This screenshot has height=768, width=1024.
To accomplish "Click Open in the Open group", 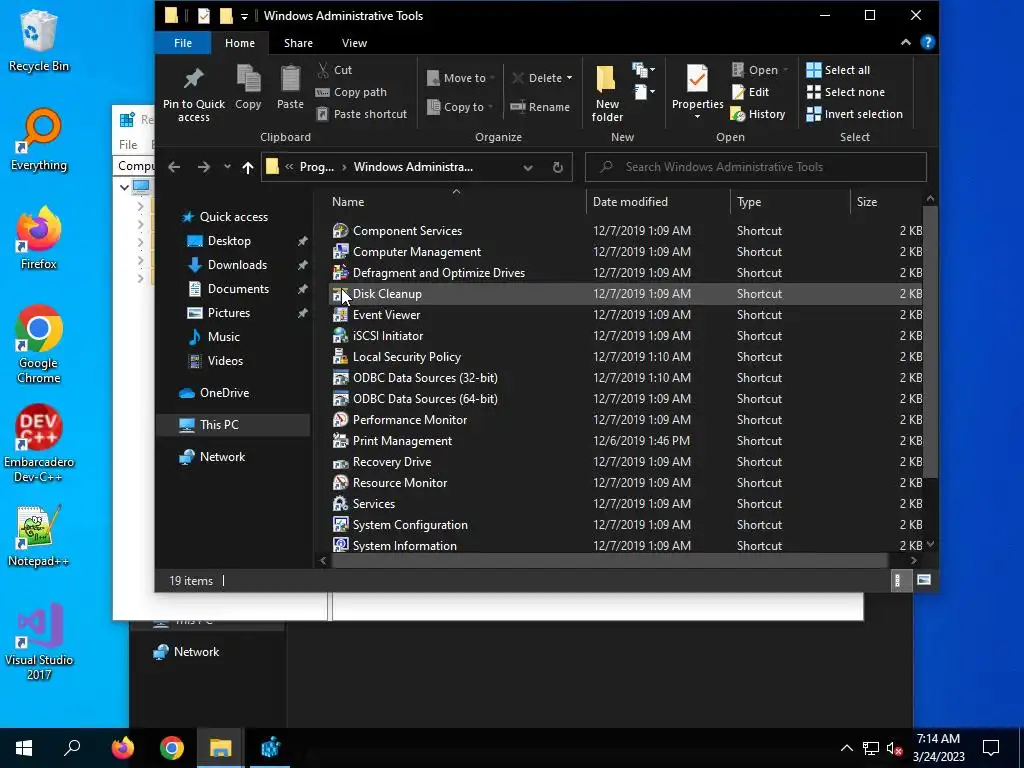I will click(x=760, y=70).
